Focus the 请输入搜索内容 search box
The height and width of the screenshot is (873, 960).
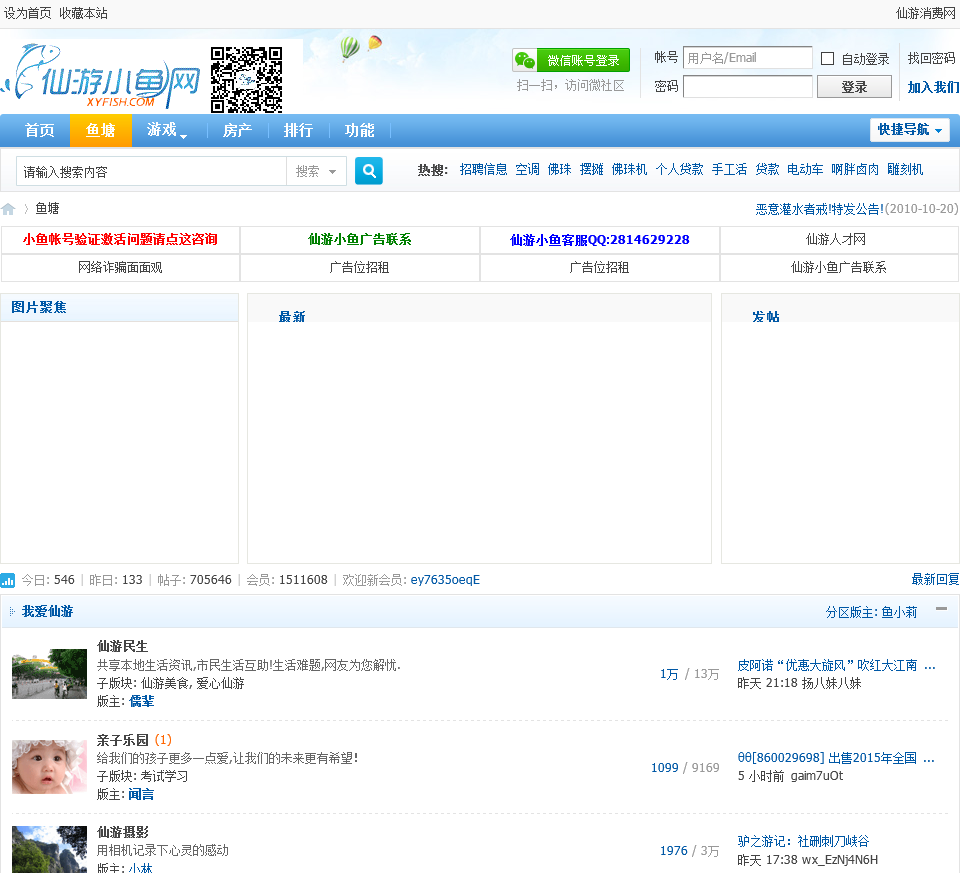coord(151,171)
